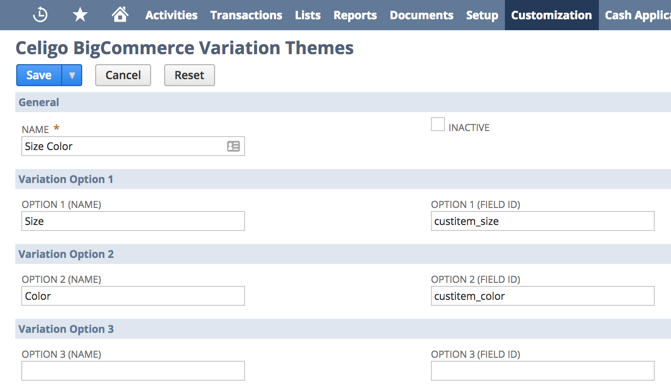
Task: Click the Variation Option 1 section header
Action: click(343, 179)
